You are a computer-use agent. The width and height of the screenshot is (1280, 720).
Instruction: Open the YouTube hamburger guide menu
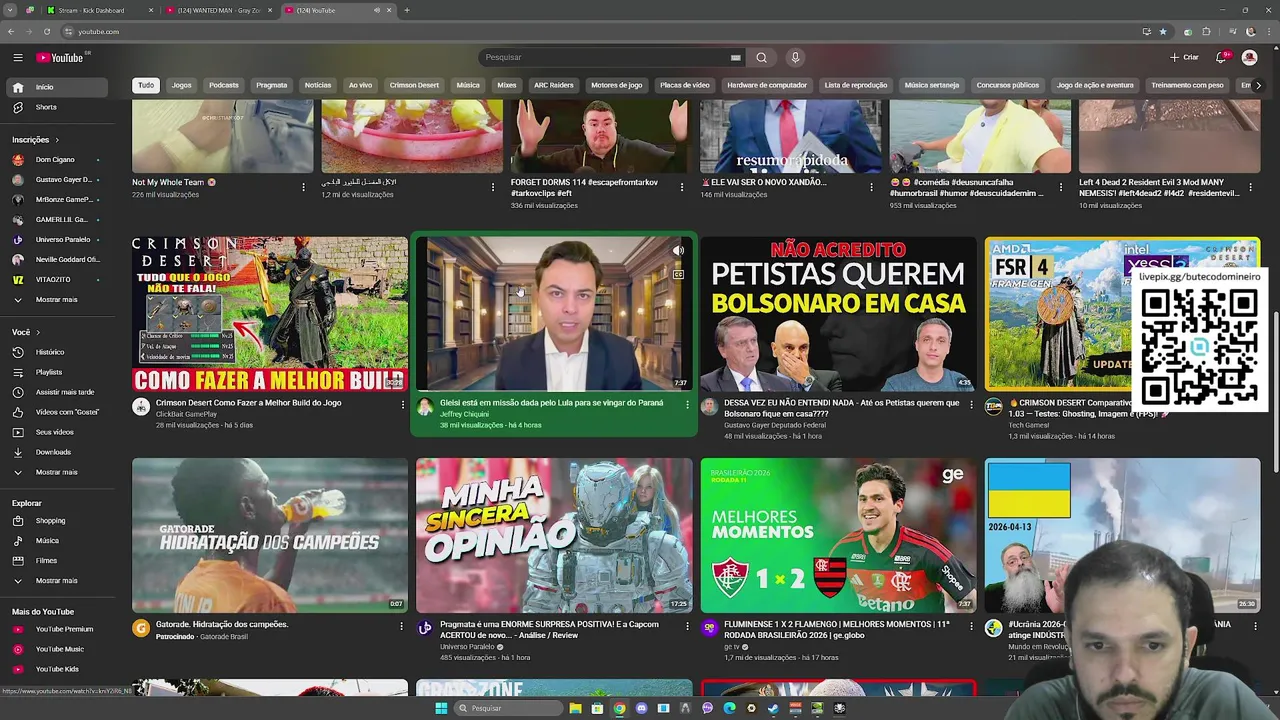pyautogui.click(x=17, y=58)
